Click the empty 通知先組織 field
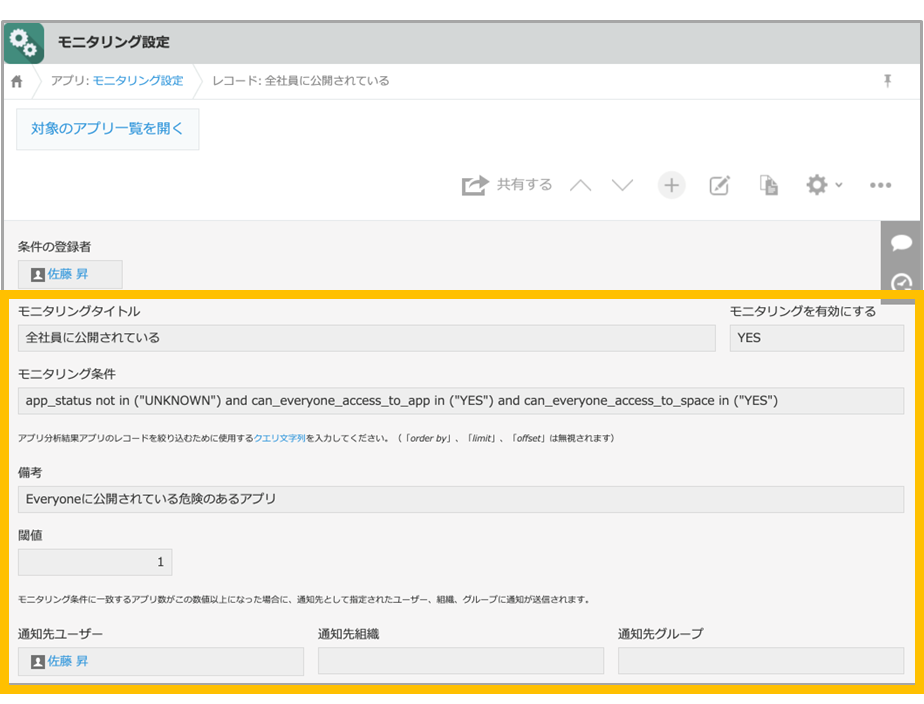924x704 pixels. pyautogui.click(x=461, y=661)
